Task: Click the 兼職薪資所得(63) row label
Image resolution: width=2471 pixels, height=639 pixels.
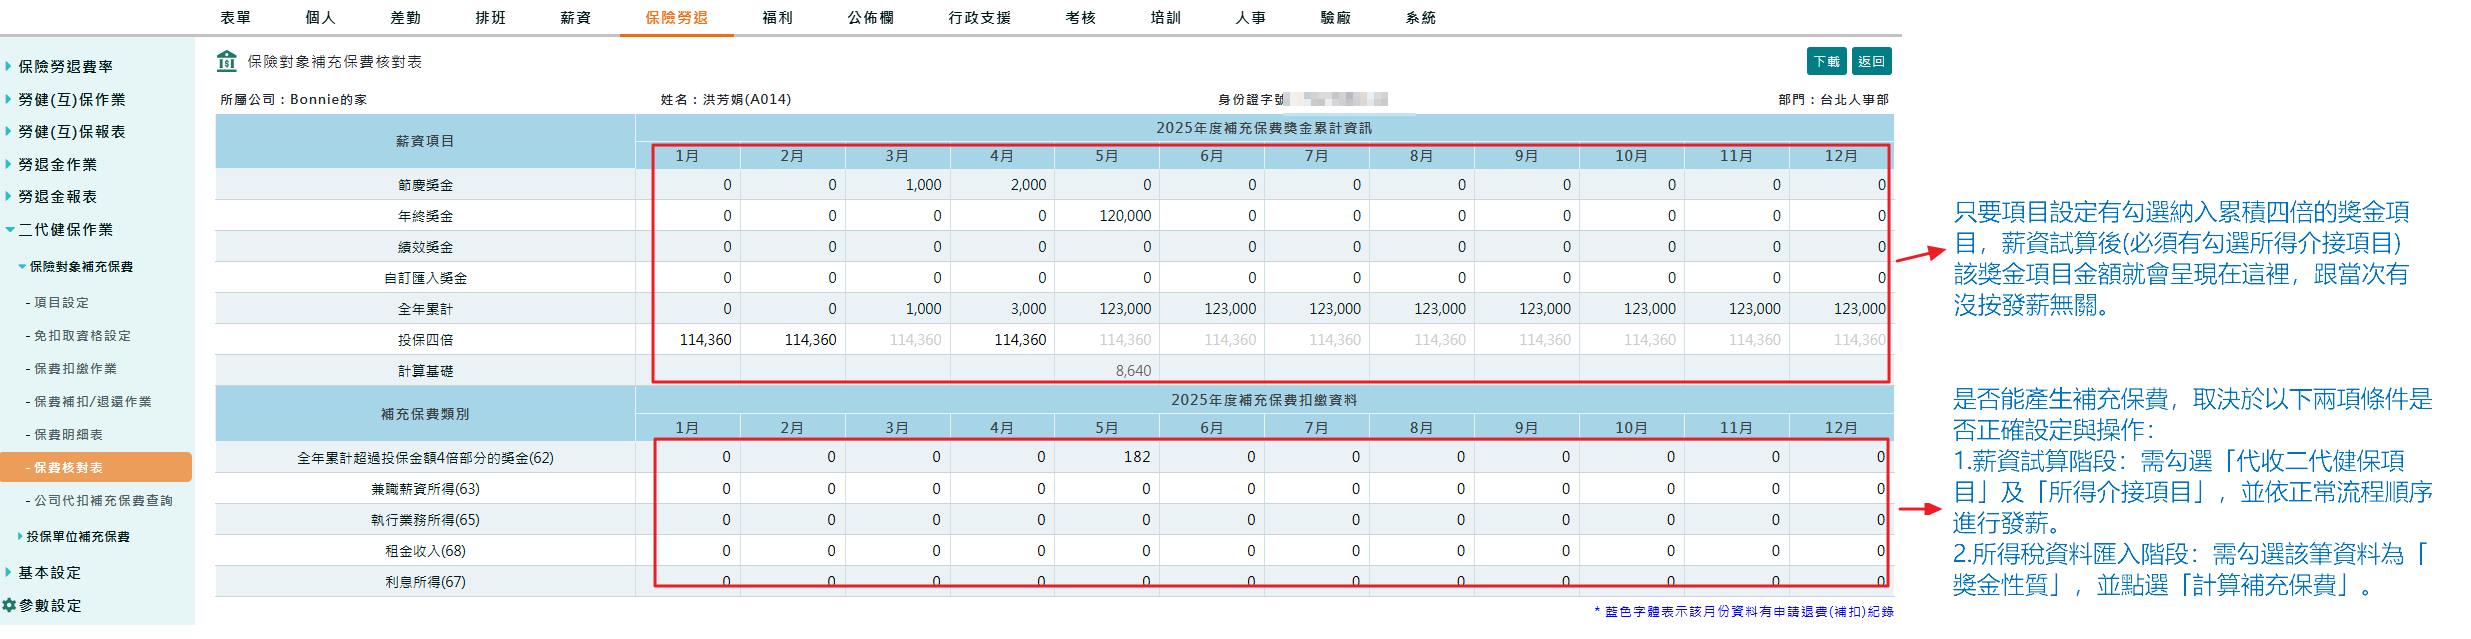Action: pos(425,489)
